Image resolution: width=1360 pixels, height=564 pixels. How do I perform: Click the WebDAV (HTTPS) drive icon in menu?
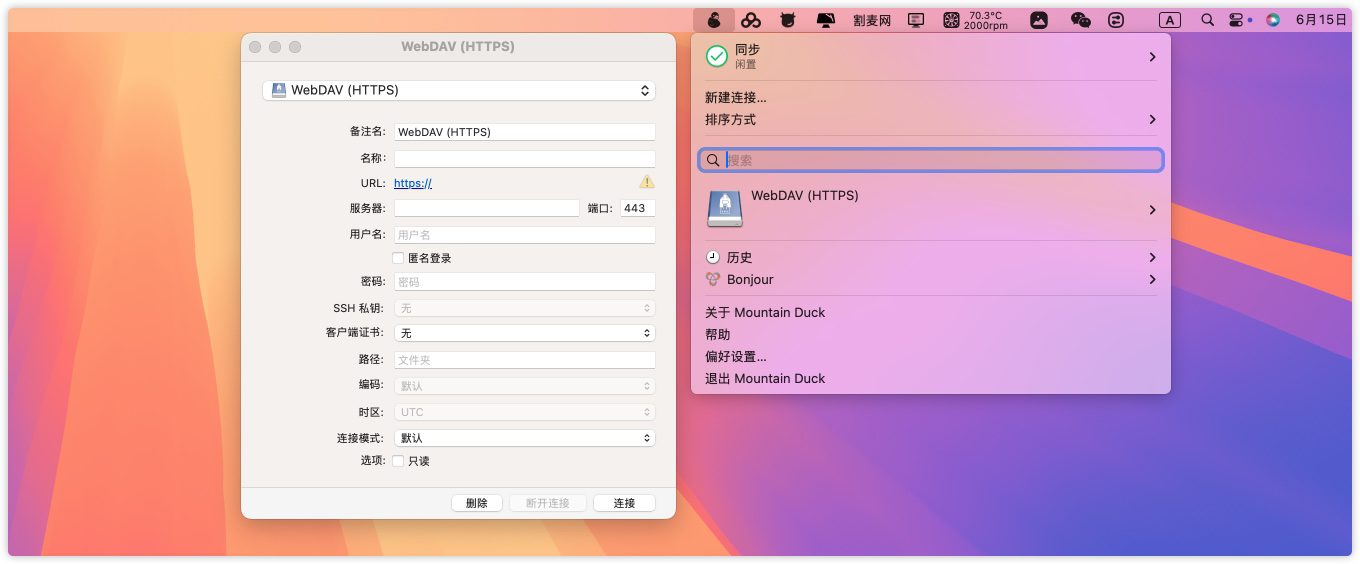click(x=725, y=208)
